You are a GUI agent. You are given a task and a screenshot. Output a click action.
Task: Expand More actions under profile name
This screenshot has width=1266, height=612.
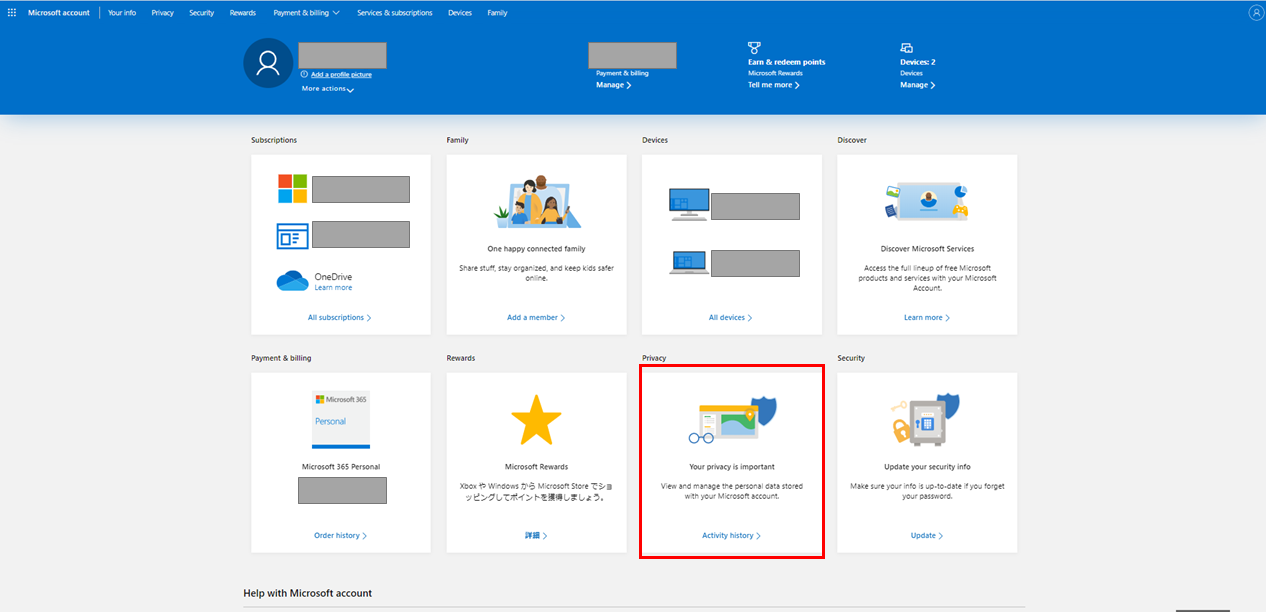click(x=328, y=89)
